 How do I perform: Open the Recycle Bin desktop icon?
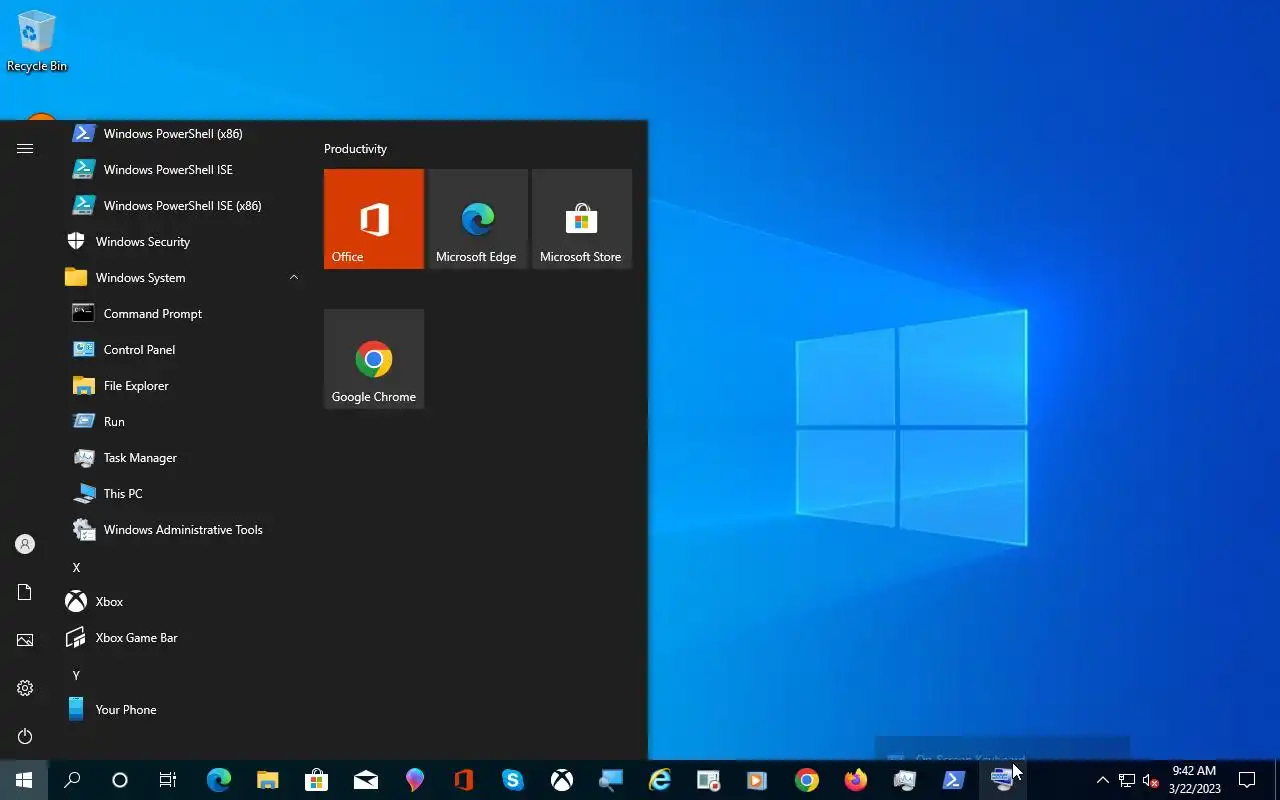point(37,42)
